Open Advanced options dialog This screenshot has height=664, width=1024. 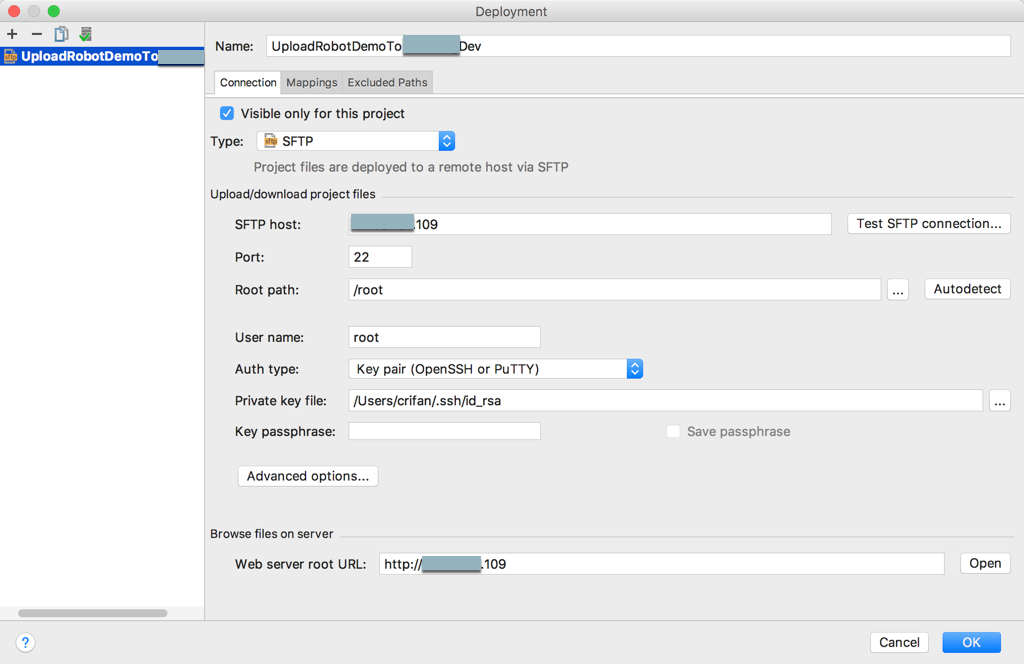point(308,476)
